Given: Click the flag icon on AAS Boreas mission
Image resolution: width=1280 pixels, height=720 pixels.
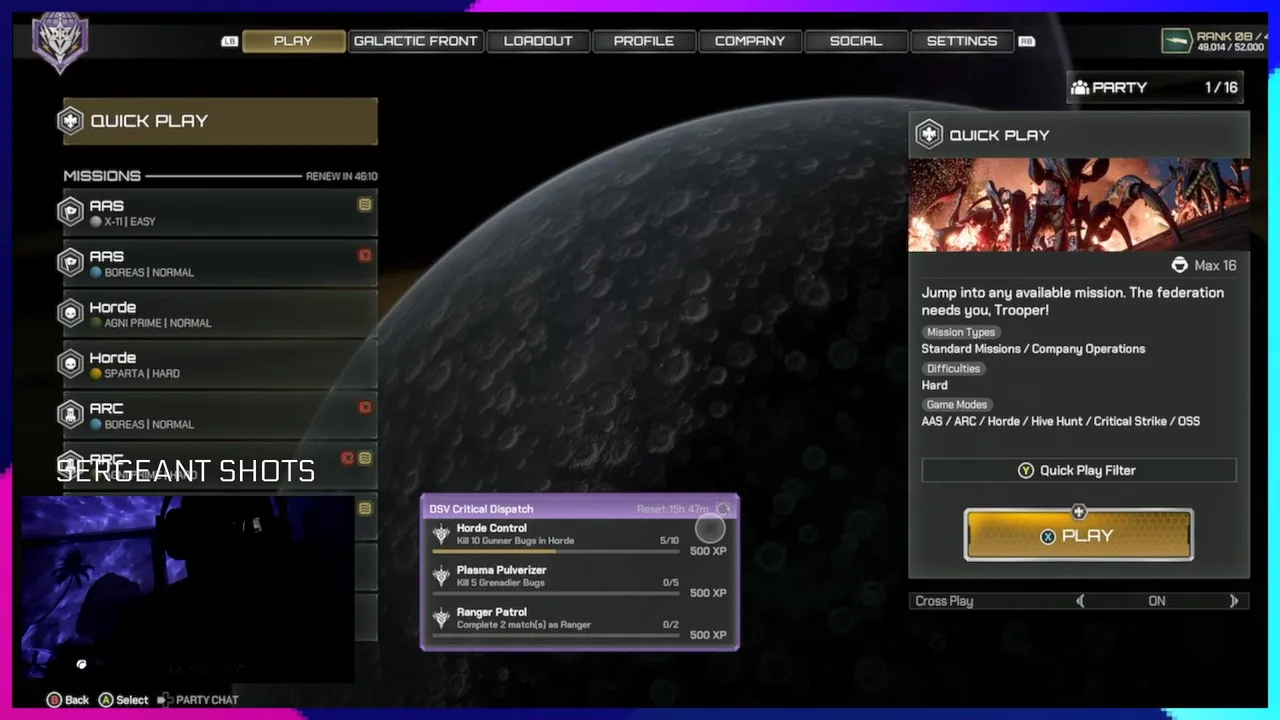Looking at the screenshot, I should point(71,263).
